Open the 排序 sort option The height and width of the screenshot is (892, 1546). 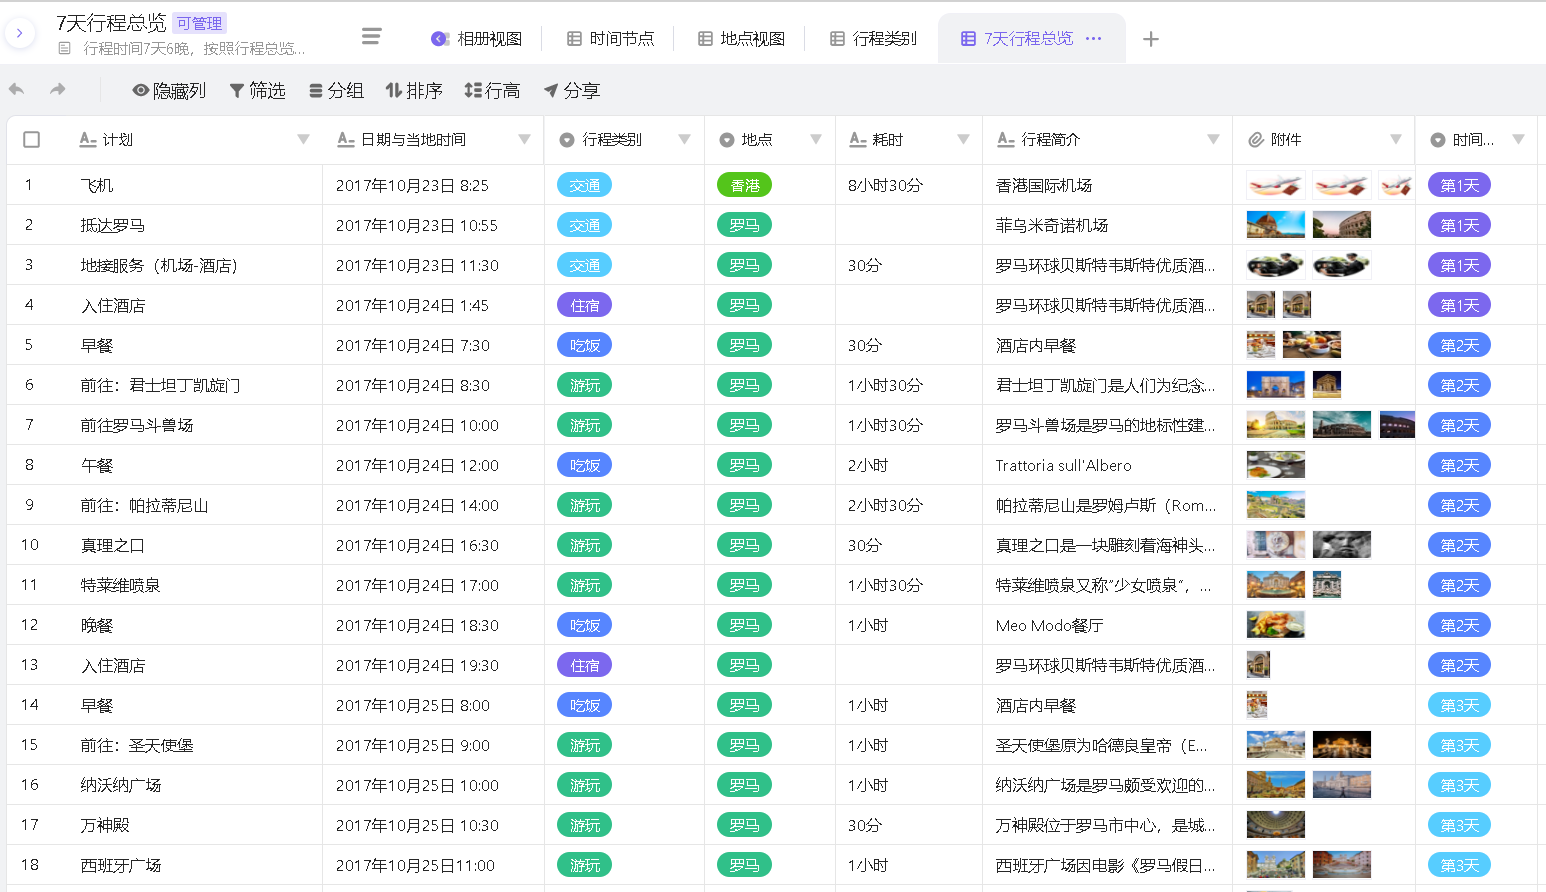414,90
